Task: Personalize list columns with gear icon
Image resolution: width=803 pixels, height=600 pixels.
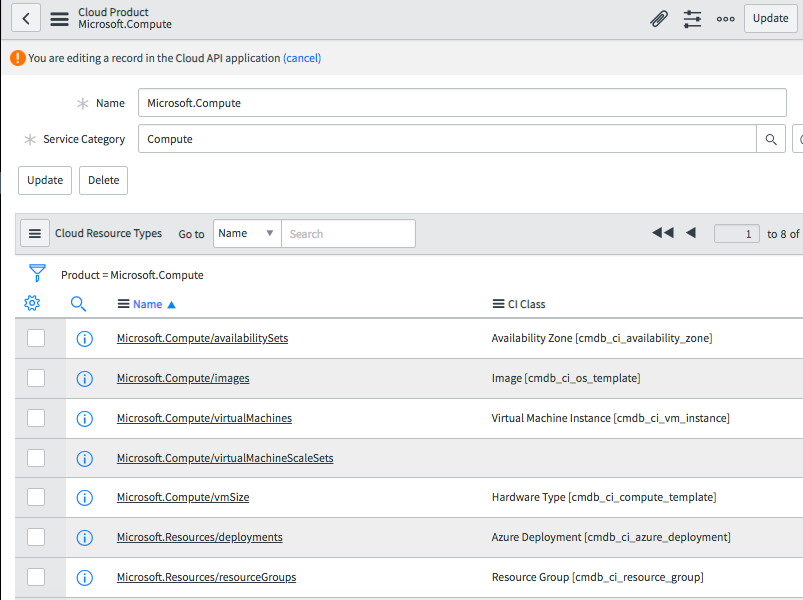Action: pyautogui.click(x=32, y=303)
